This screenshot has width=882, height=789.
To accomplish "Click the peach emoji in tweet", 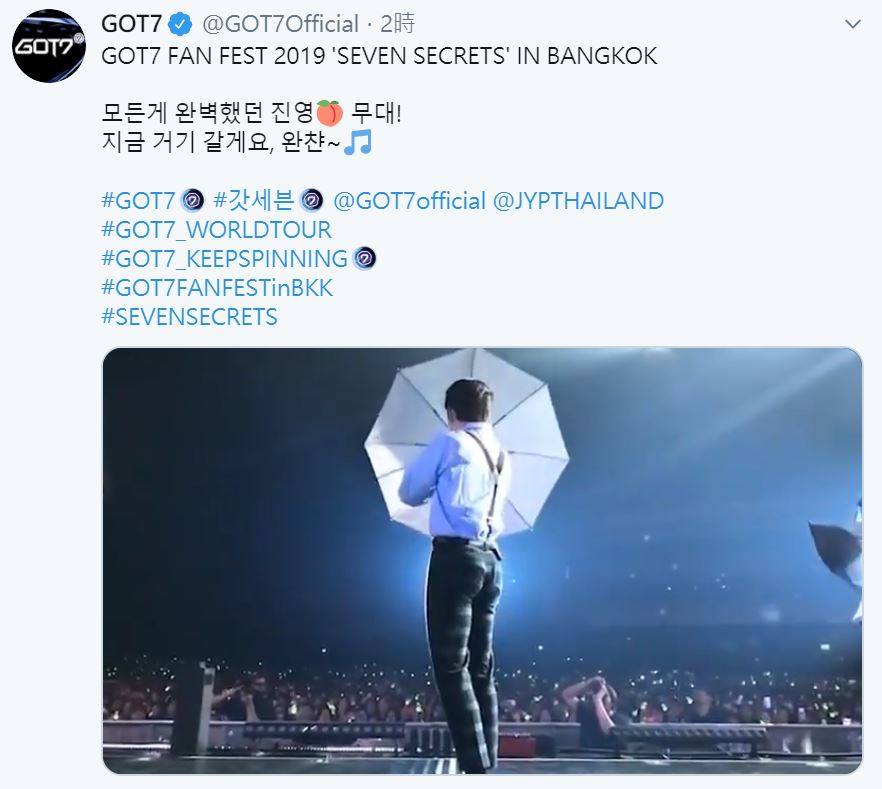I will 329,113.
